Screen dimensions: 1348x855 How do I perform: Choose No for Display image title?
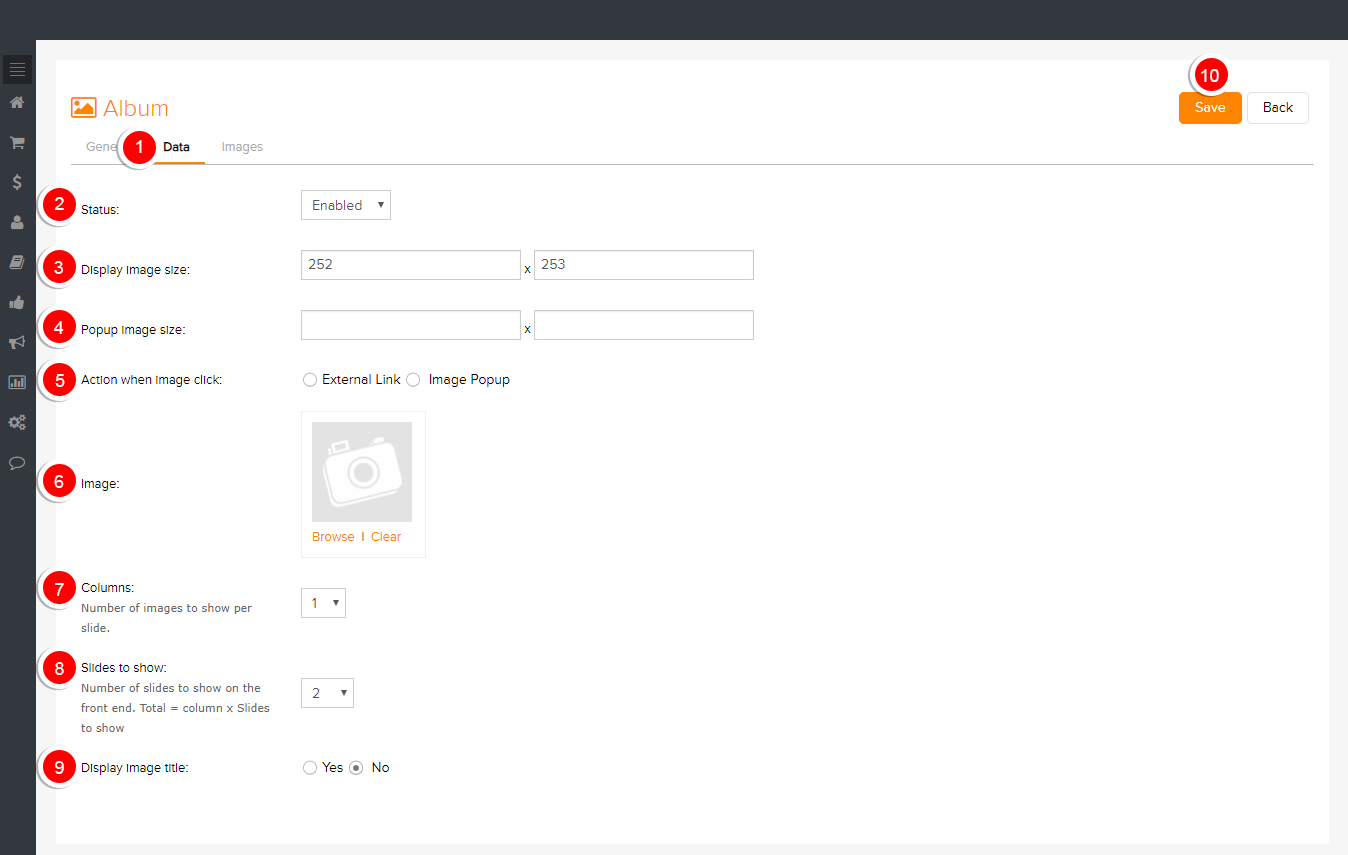coord(356,768)
